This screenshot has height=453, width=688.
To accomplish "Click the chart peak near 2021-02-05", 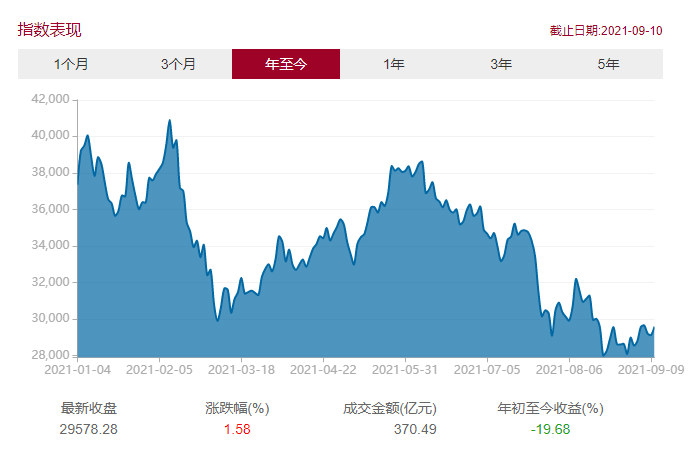I will (x=169, y=120).
